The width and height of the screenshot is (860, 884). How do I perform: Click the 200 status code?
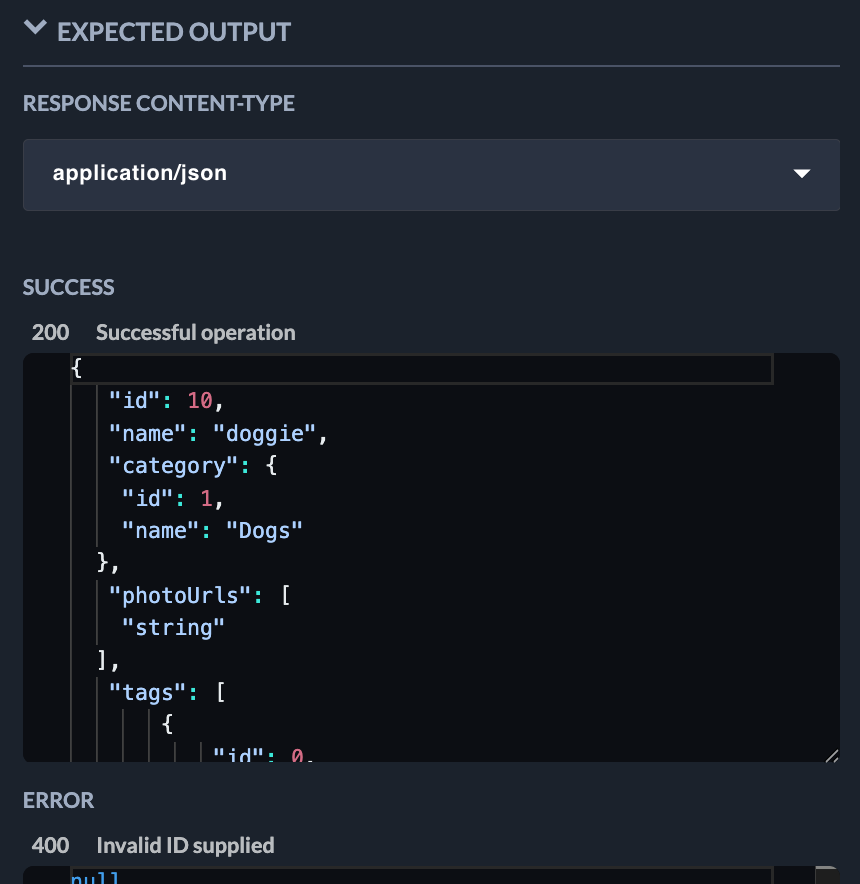coord(51,332)
